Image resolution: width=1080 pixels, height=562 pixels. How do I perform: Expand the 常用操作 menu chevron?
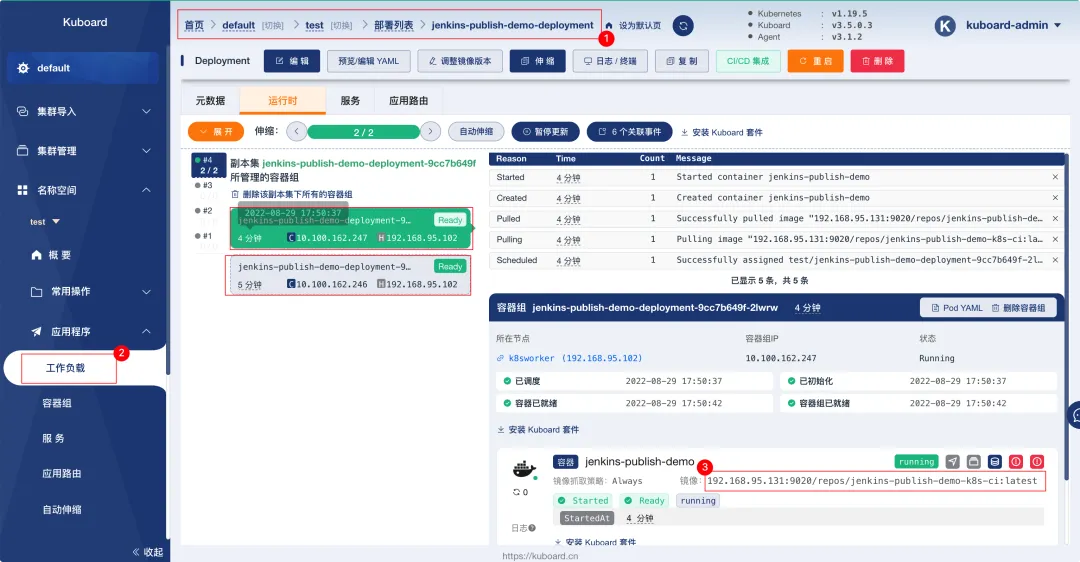(146, 292)
